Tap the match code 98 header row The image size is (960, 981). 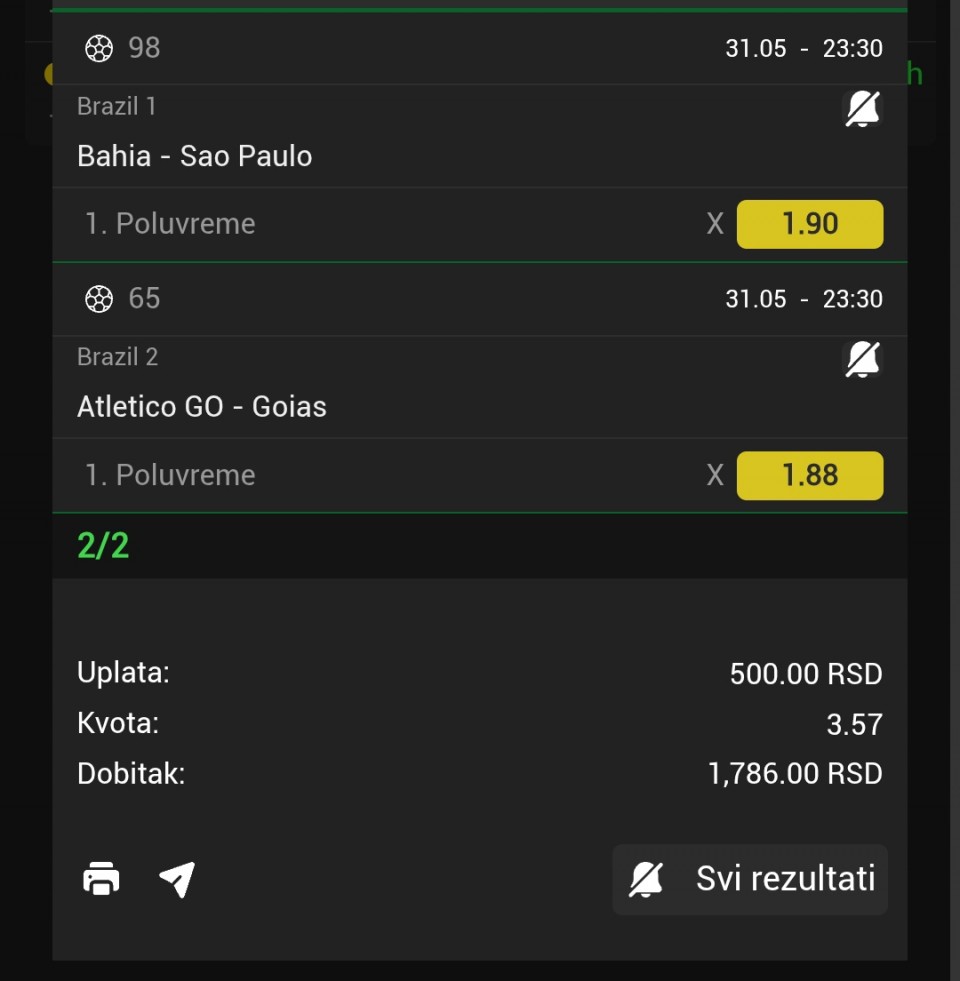pyautogui.click(x=480, y=48)
